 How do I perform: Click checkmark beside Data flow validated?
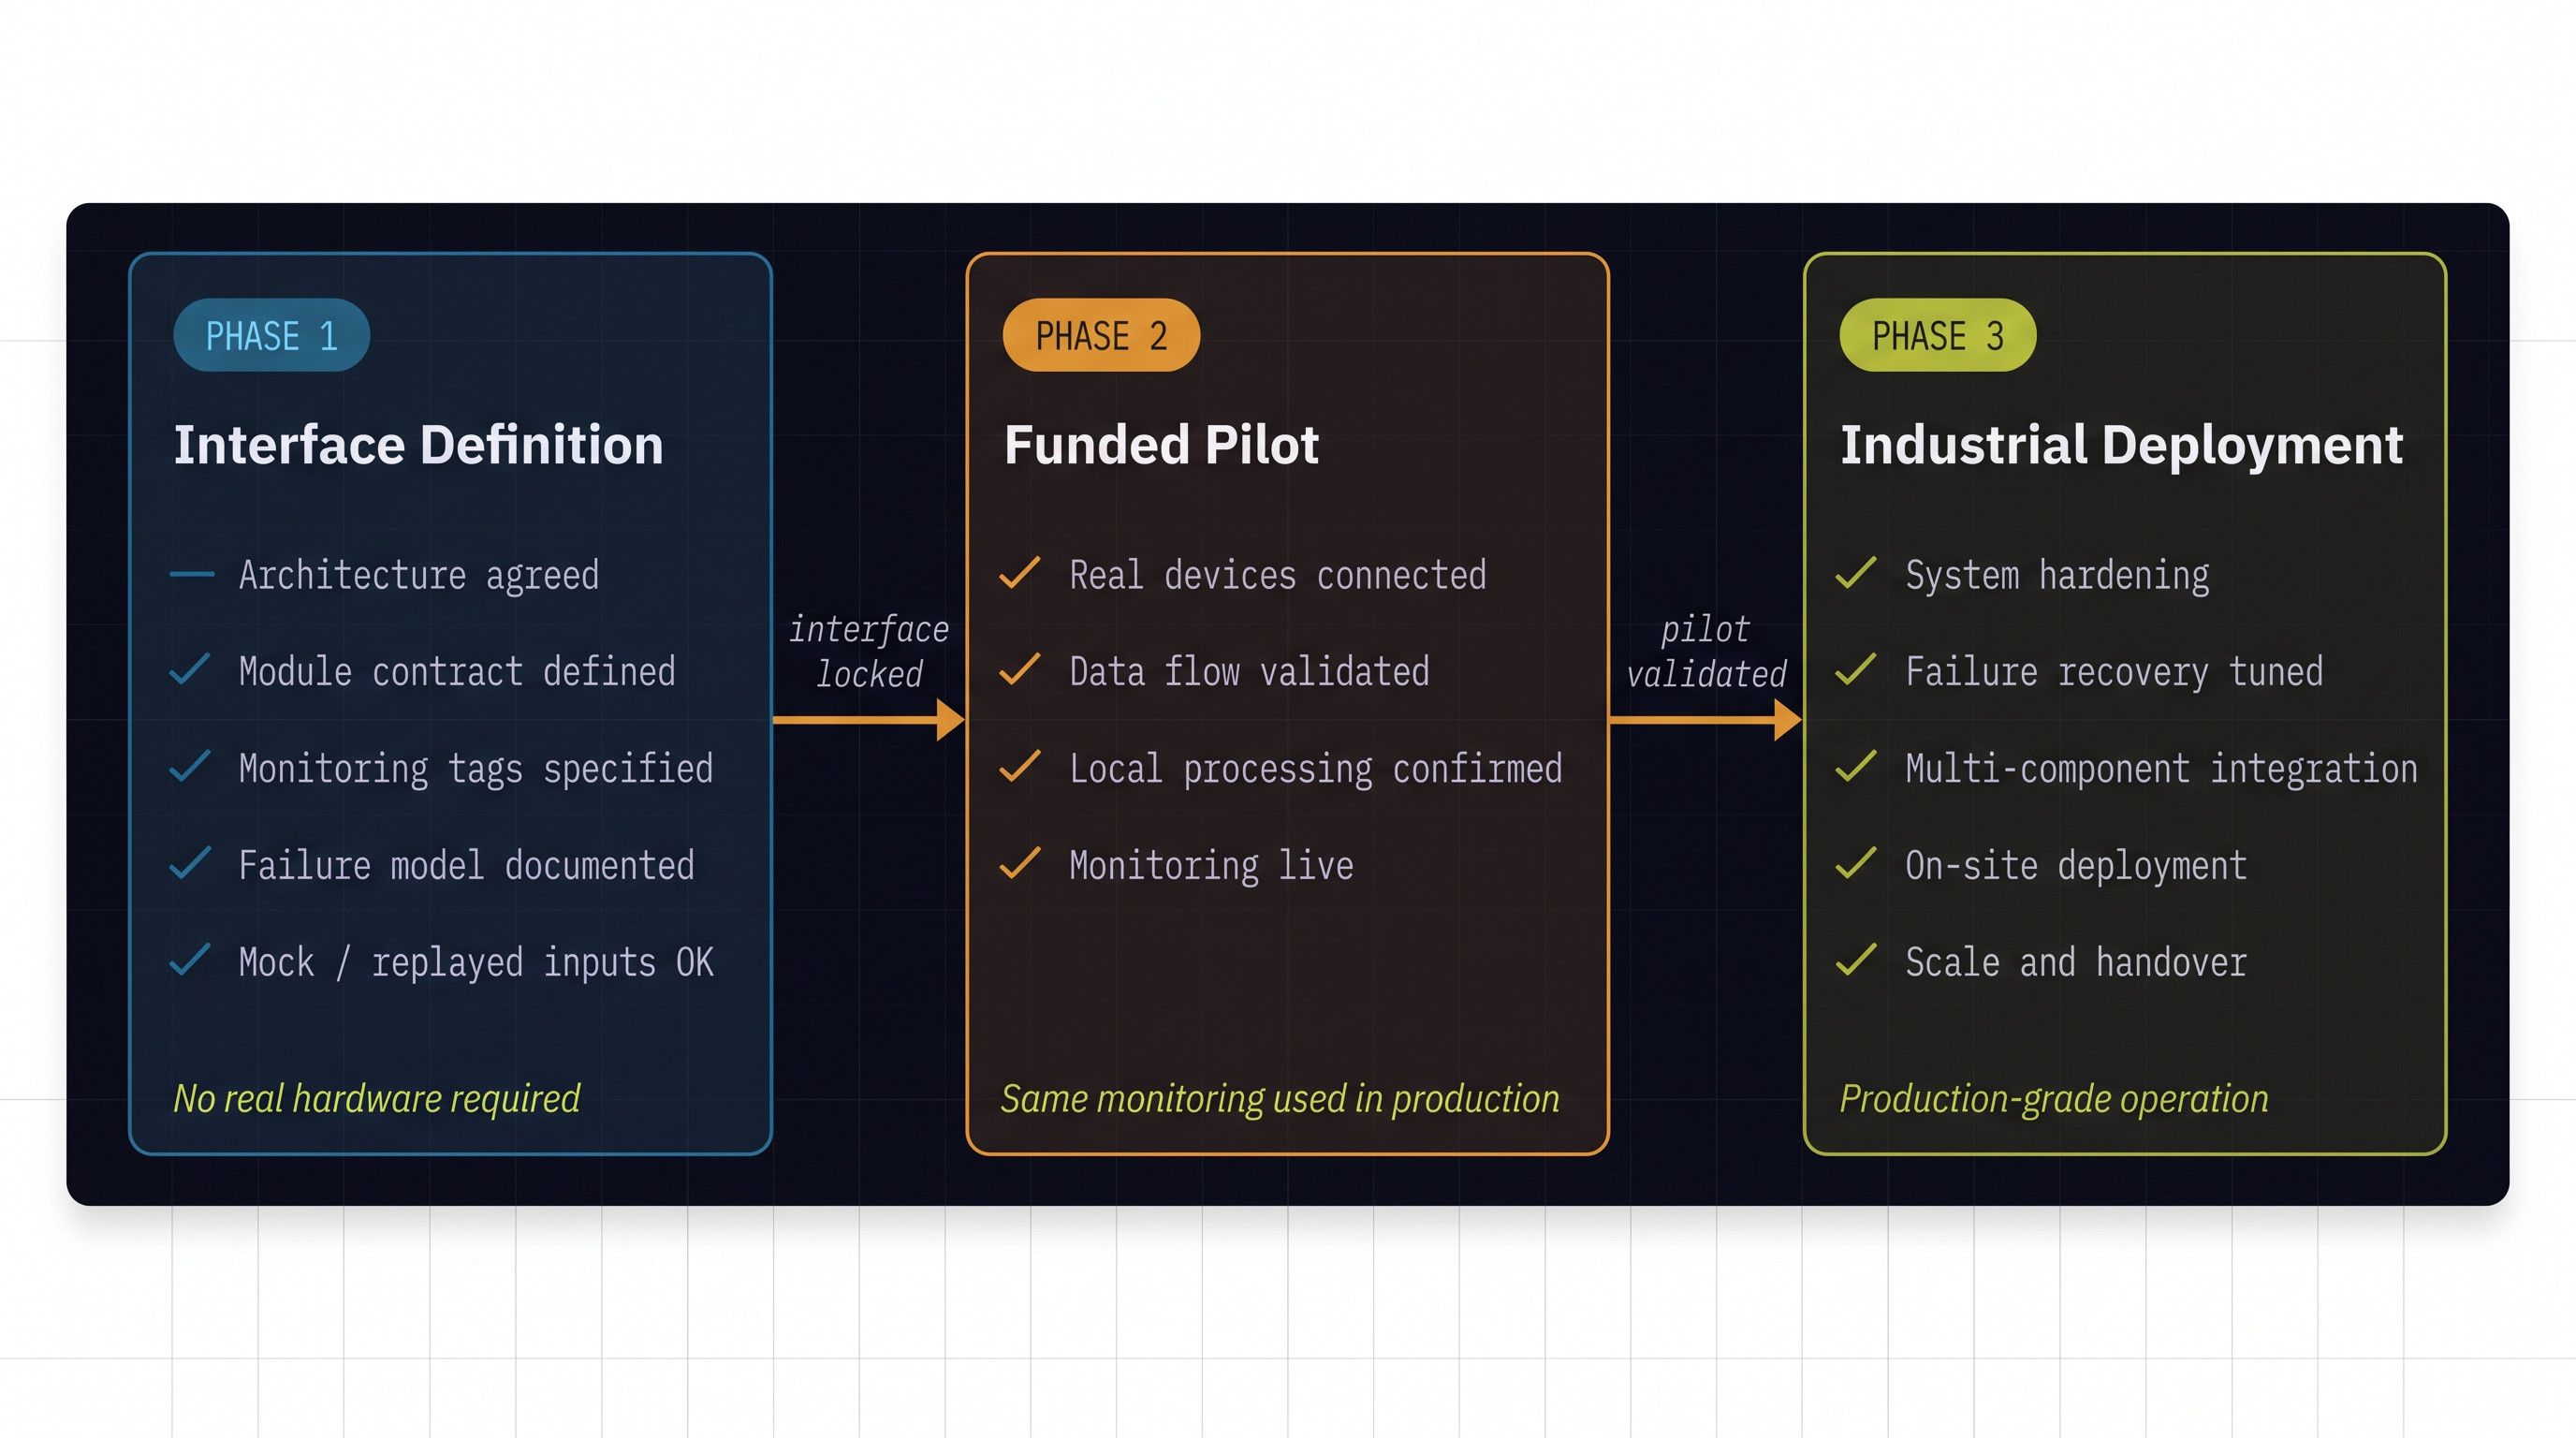1020,669
